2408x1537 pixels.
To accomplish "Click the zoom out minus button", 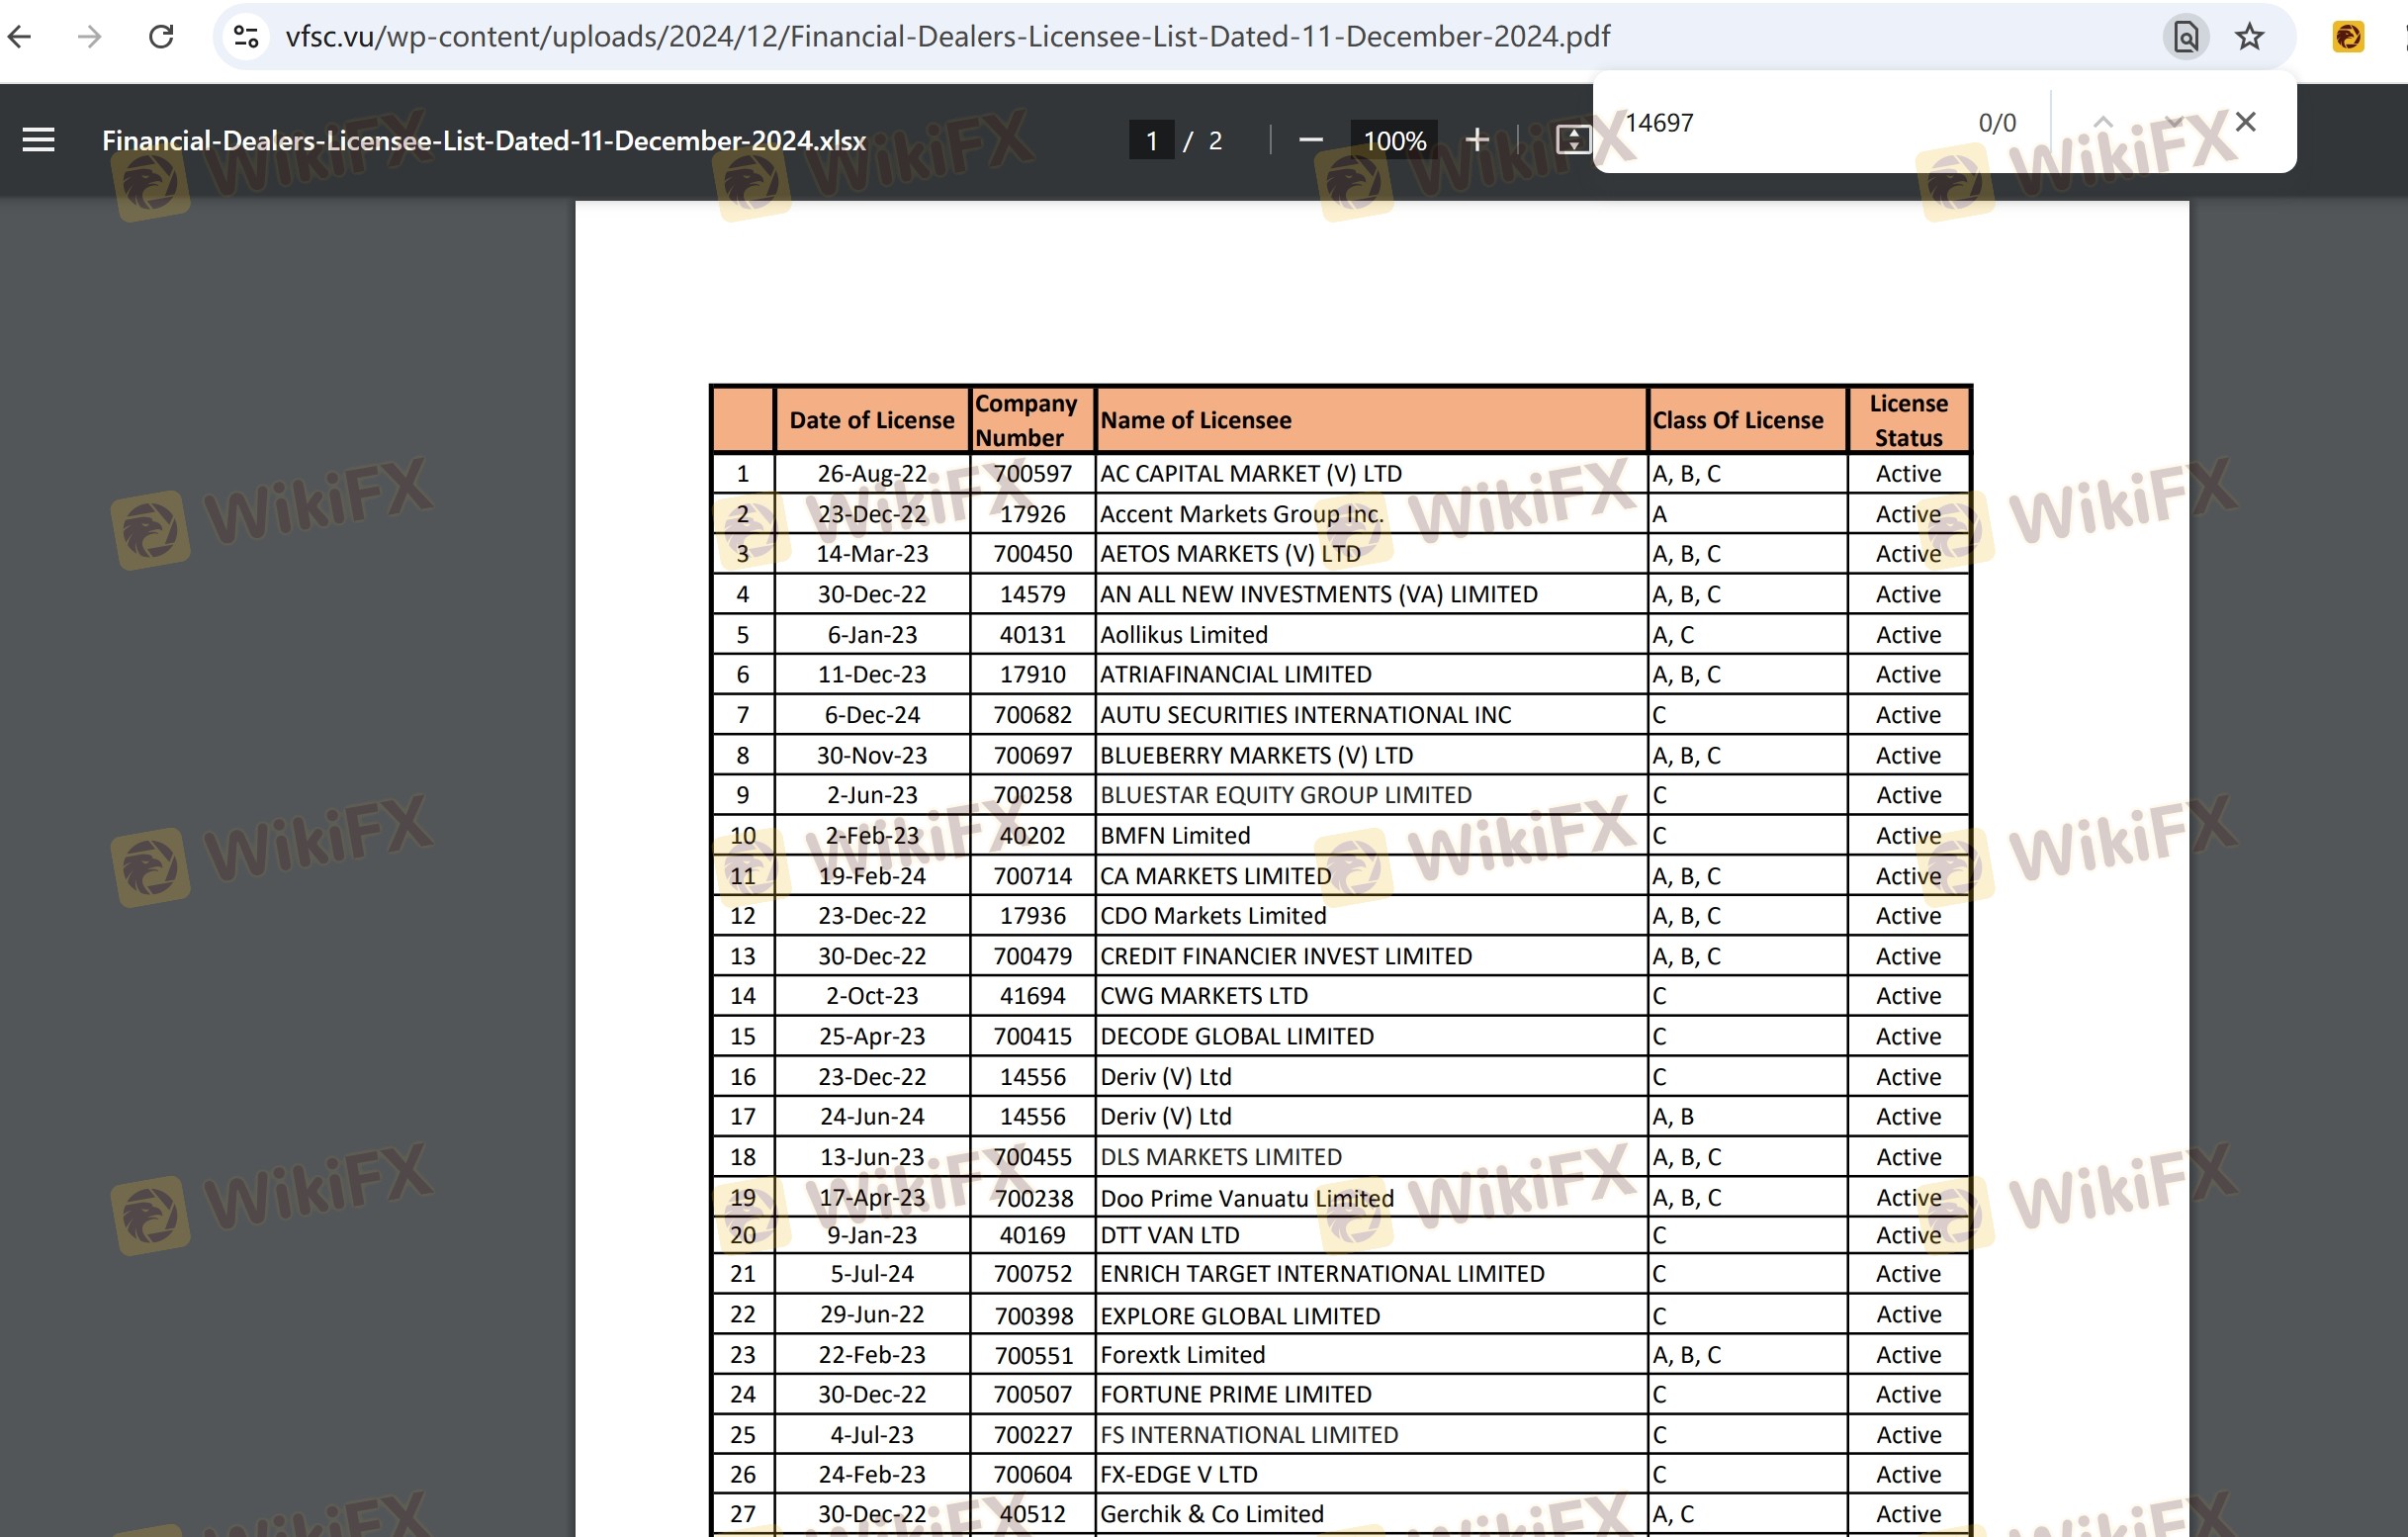I will (1310, 140).
